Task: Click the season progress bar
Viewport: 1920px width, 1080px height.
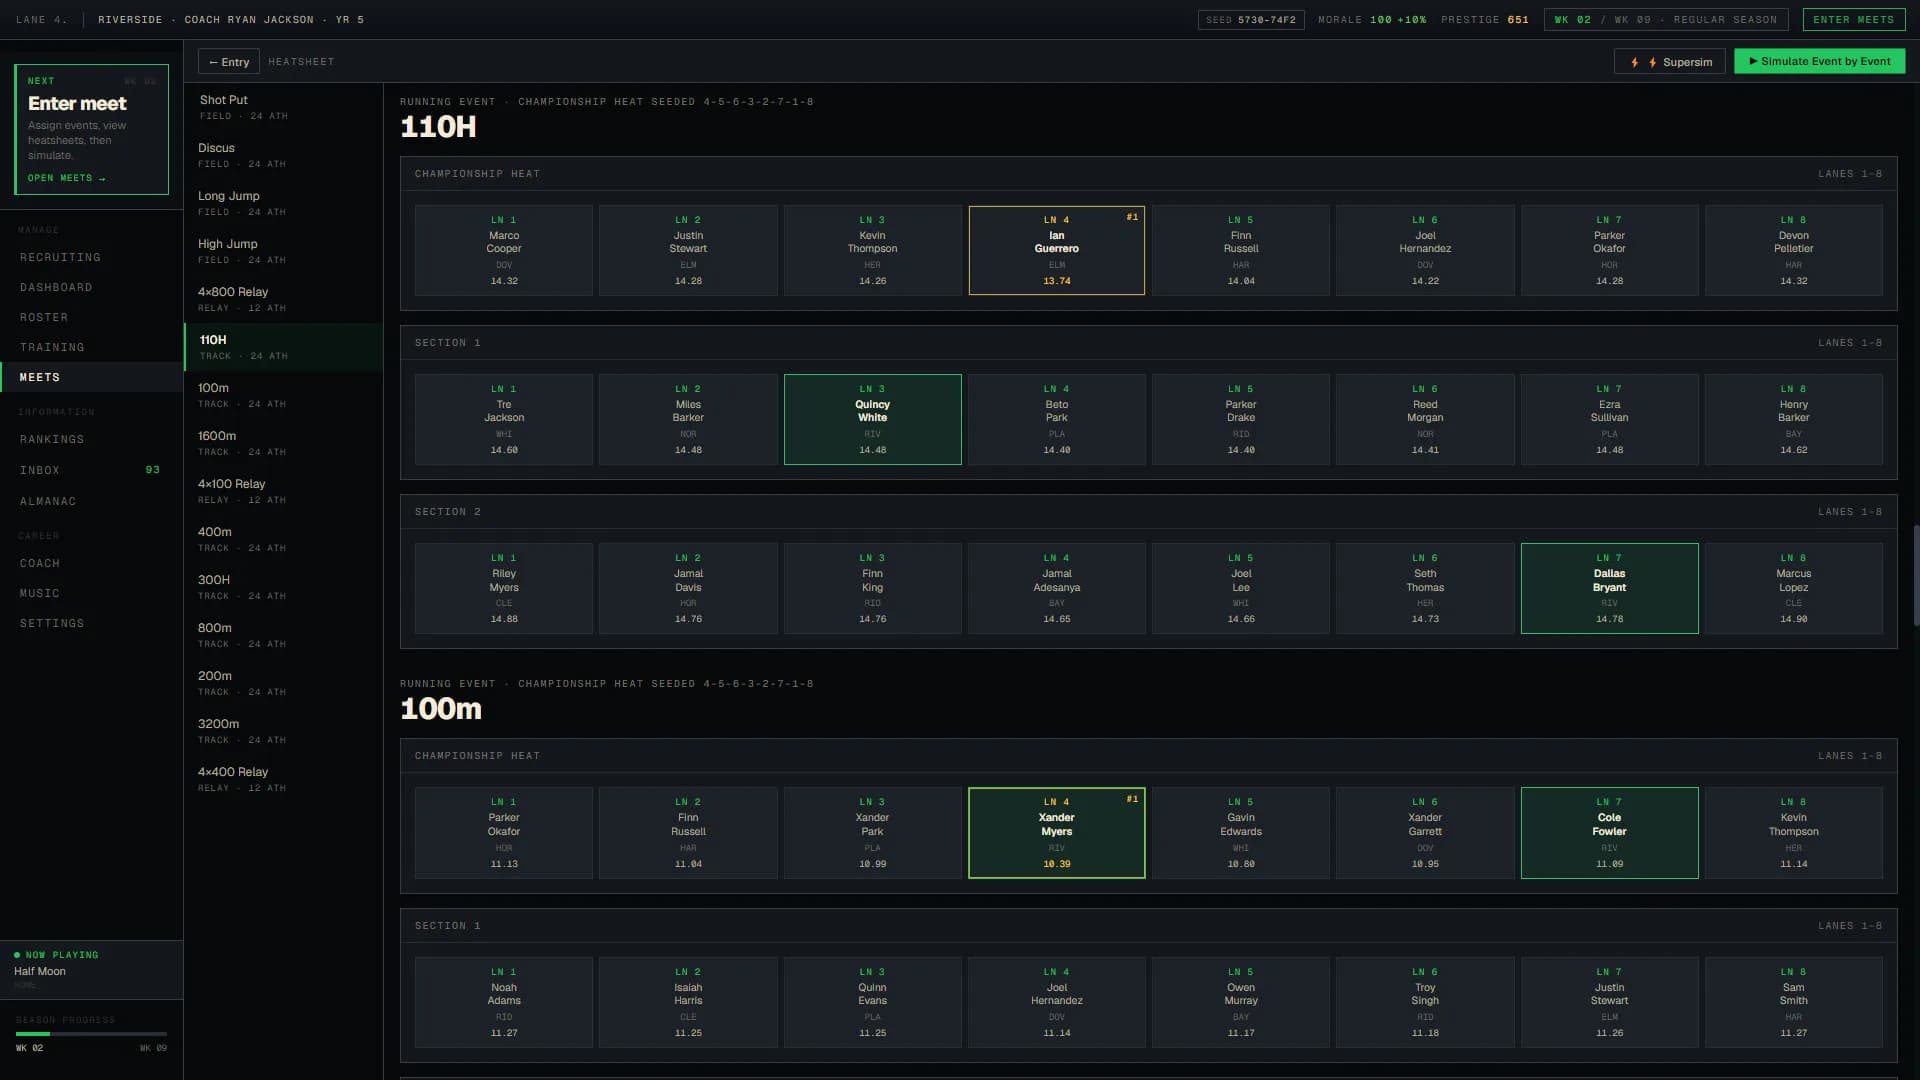Action: (91, 1034)
